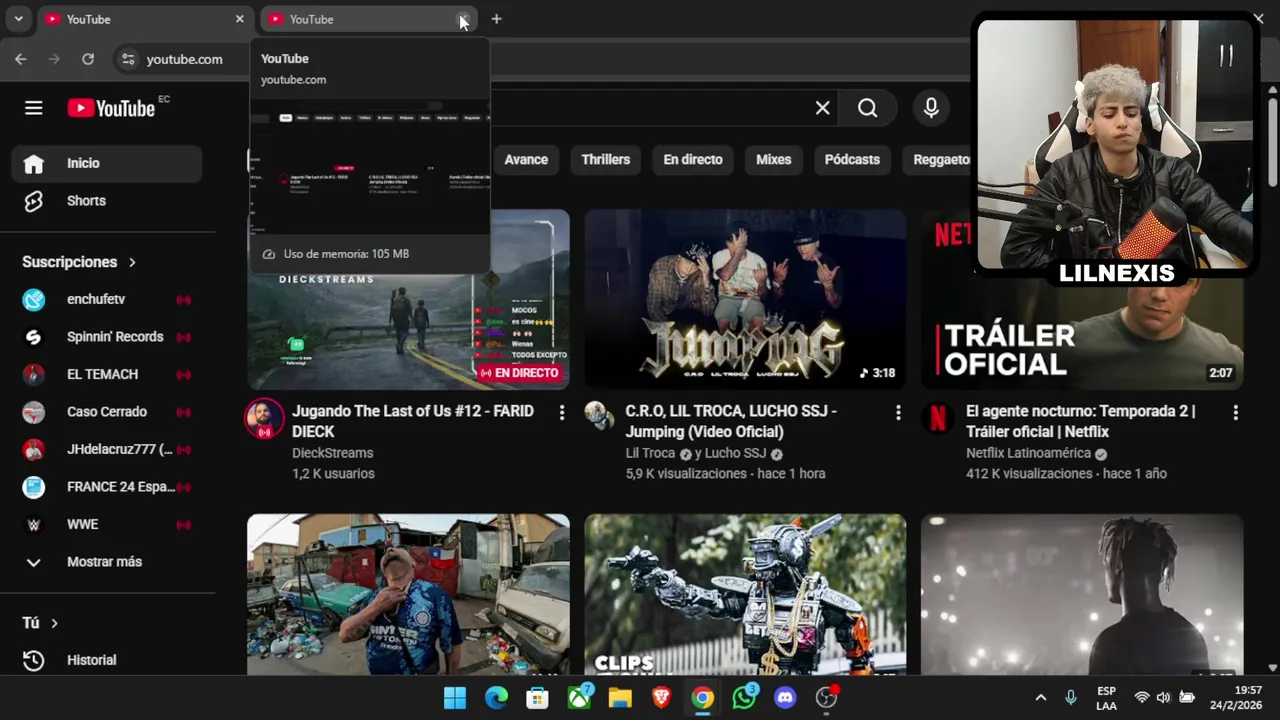Clear the search box with the X
1280x720 pixels.
coord(822,108)
